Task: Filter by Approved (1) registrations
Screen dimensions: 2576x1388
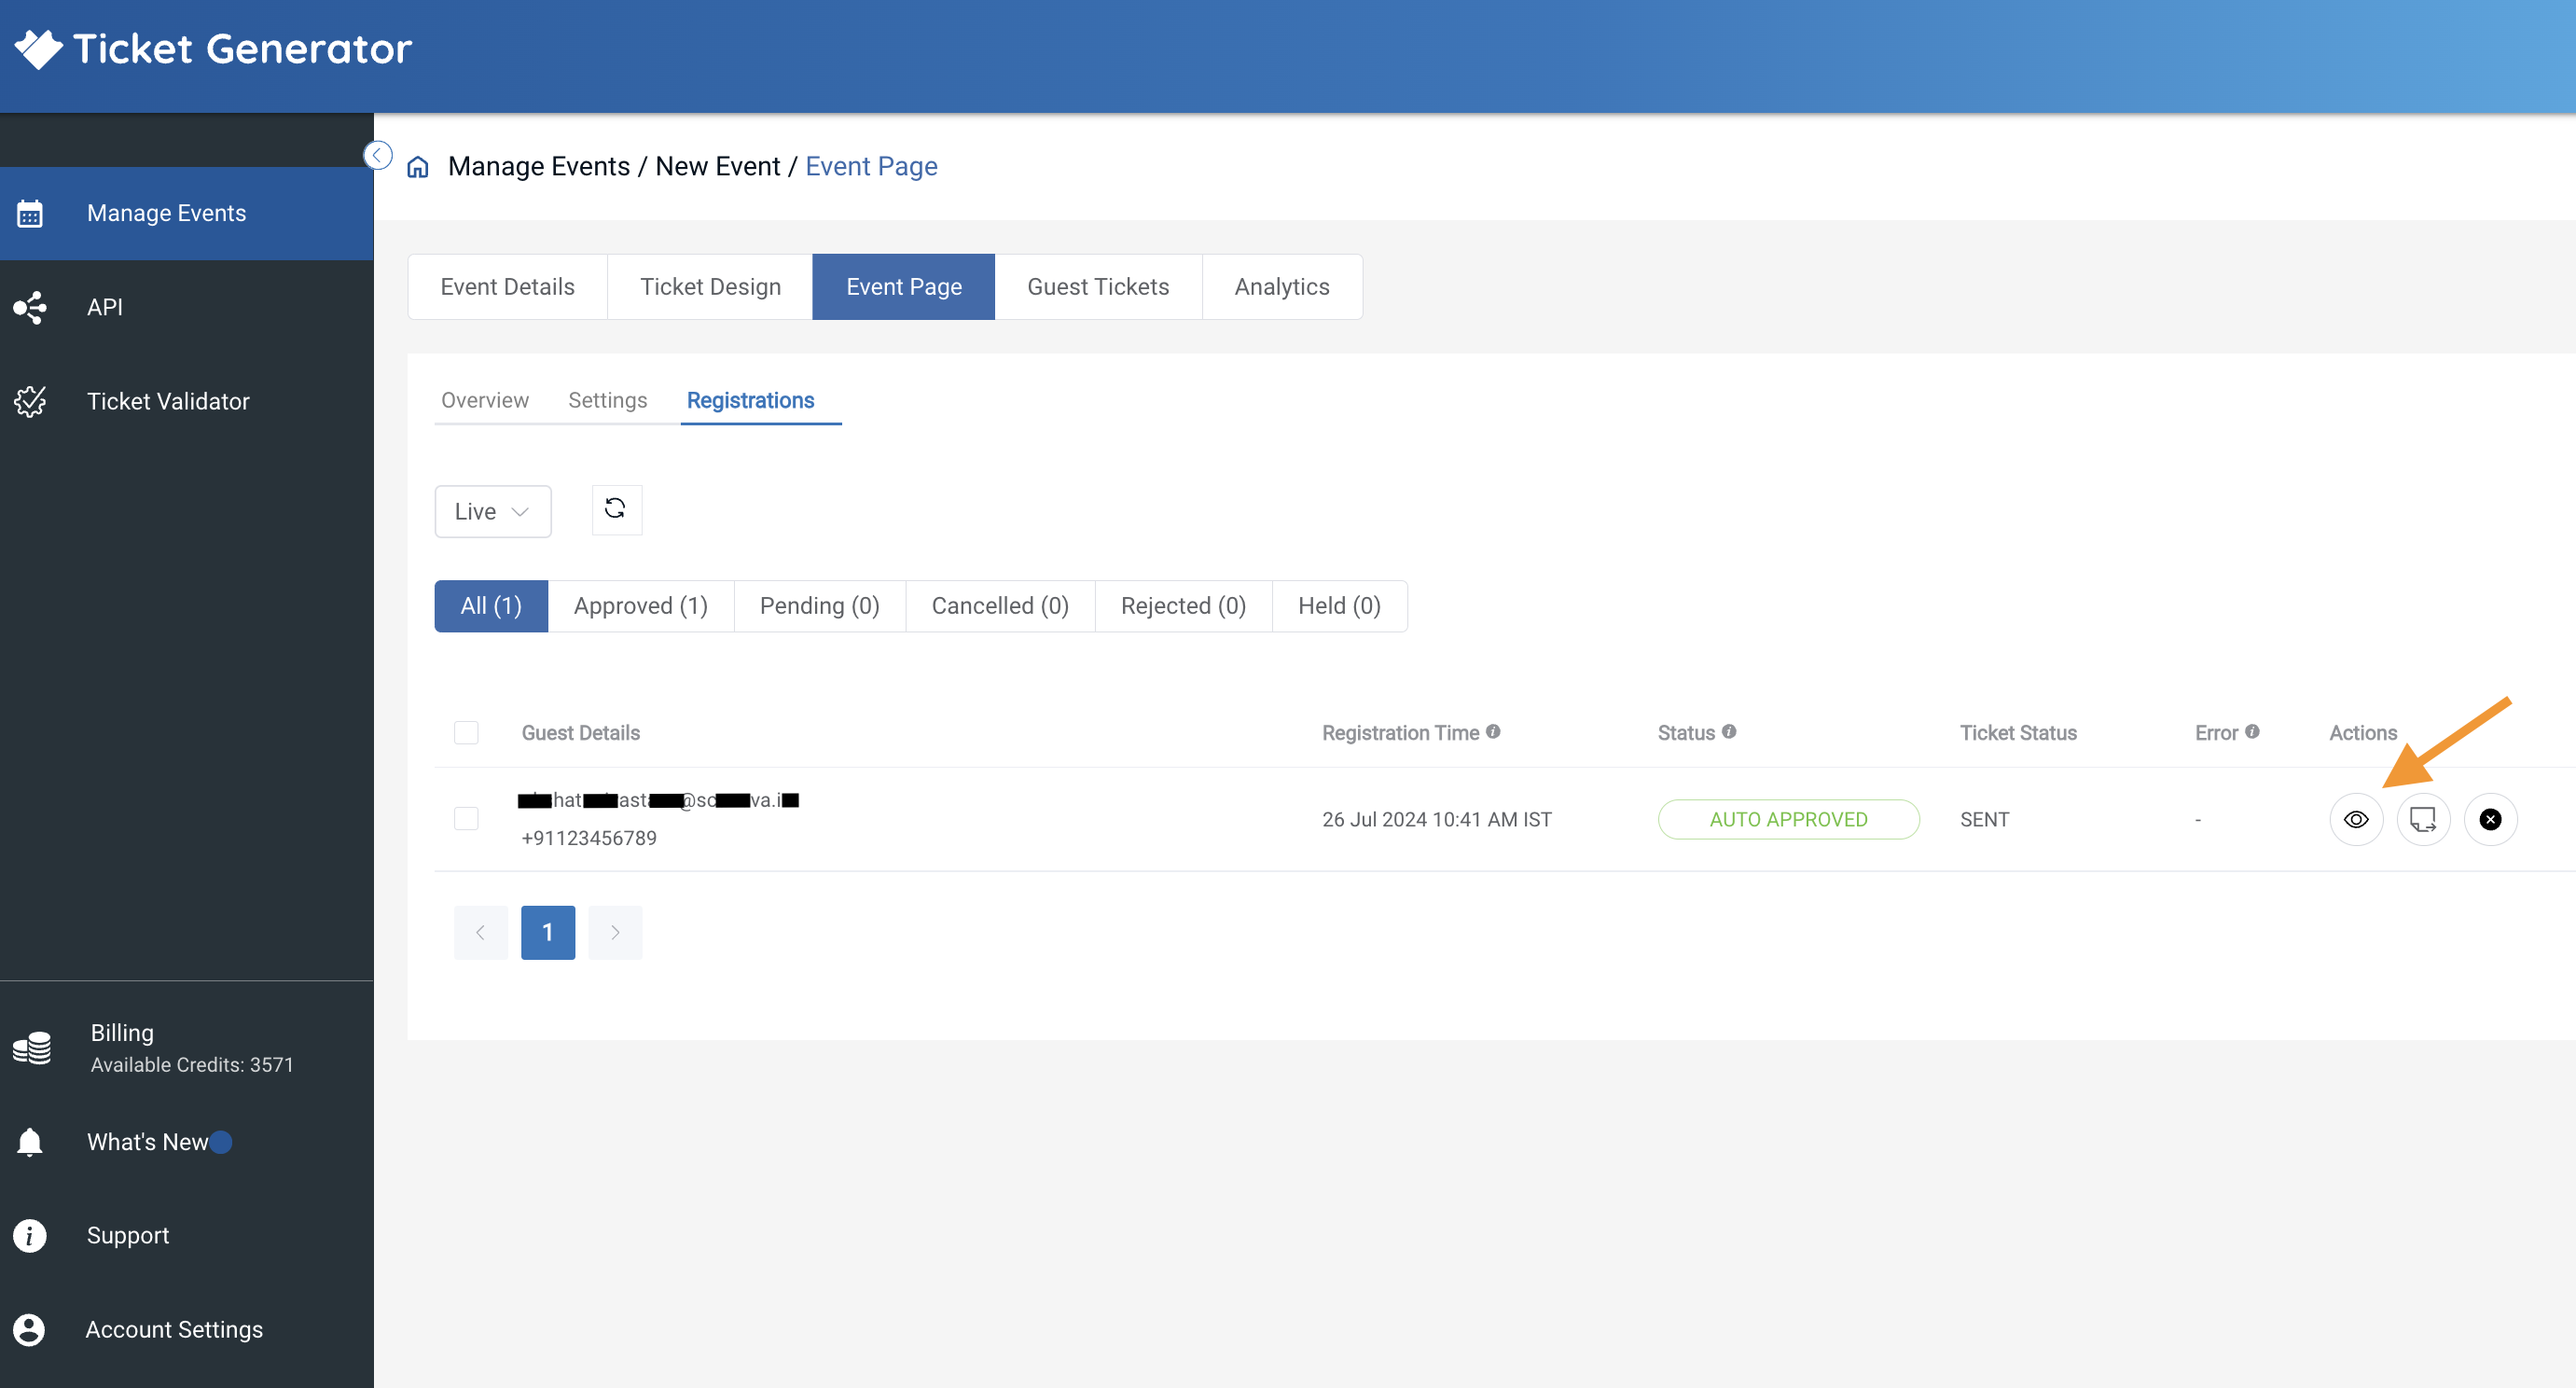Action: (x=641, y=606)
